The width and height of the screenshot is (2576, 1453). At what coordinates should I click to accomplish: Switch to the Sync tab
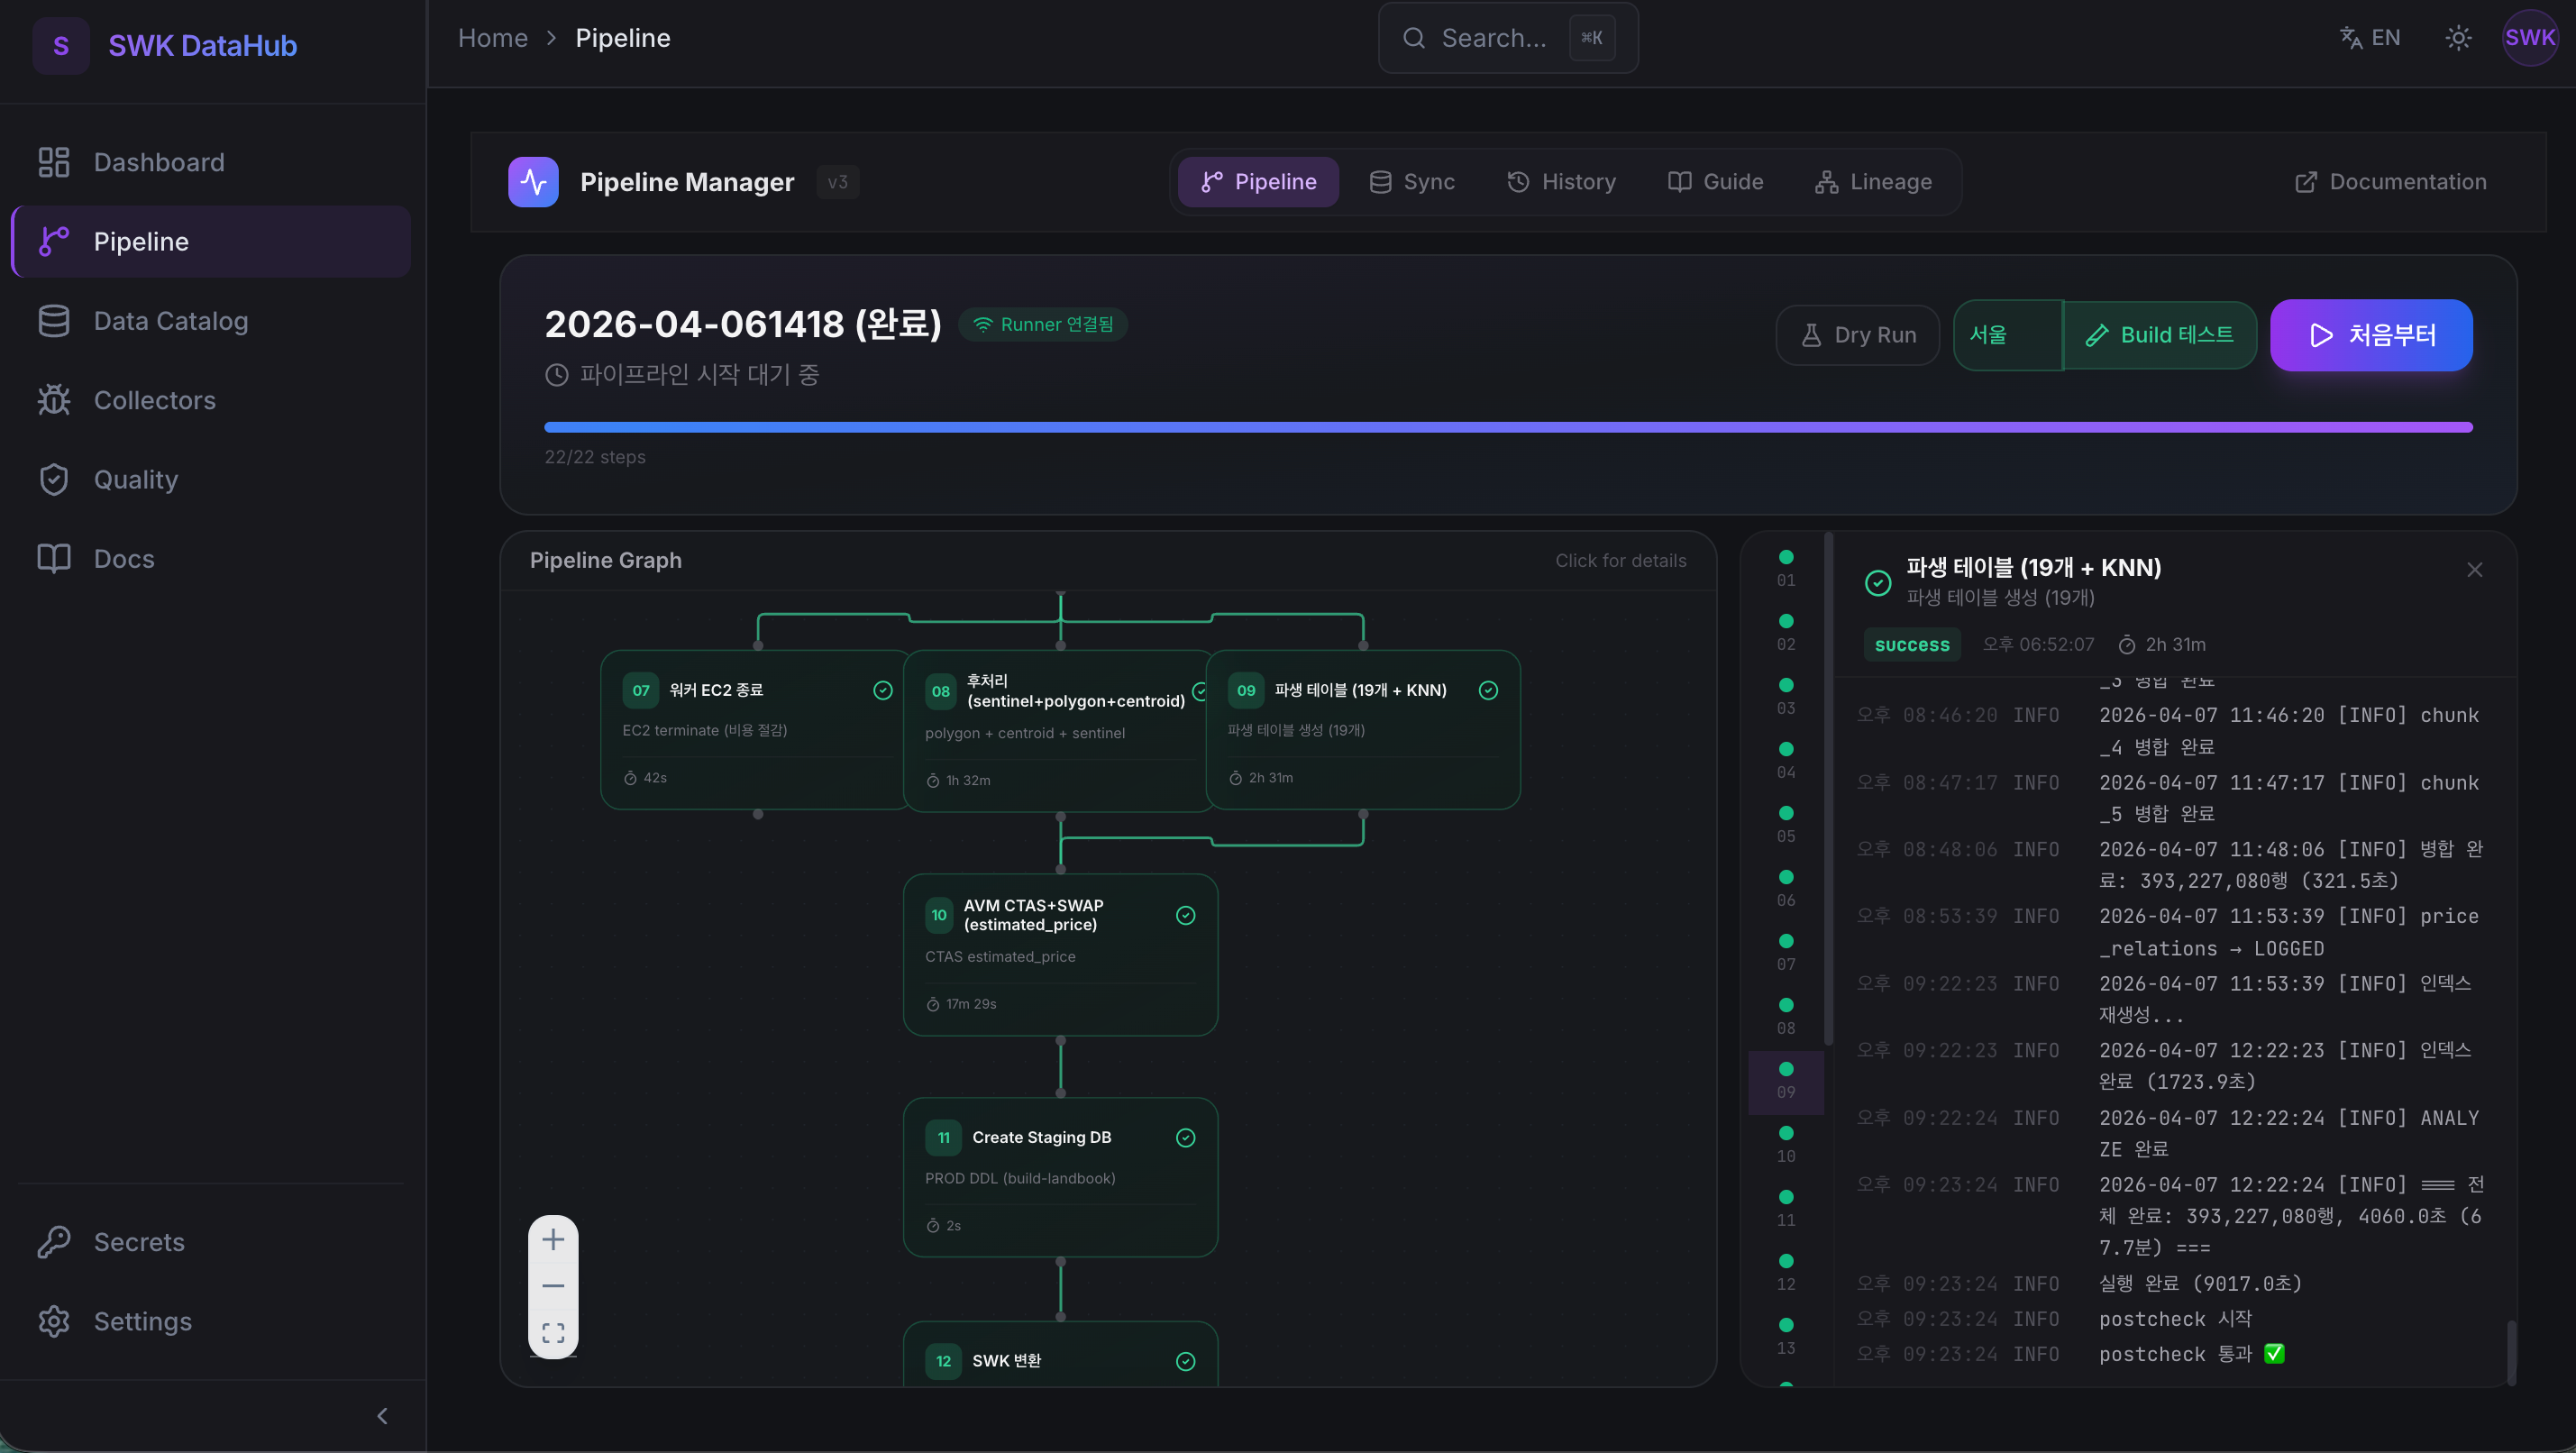point(1412,182)
